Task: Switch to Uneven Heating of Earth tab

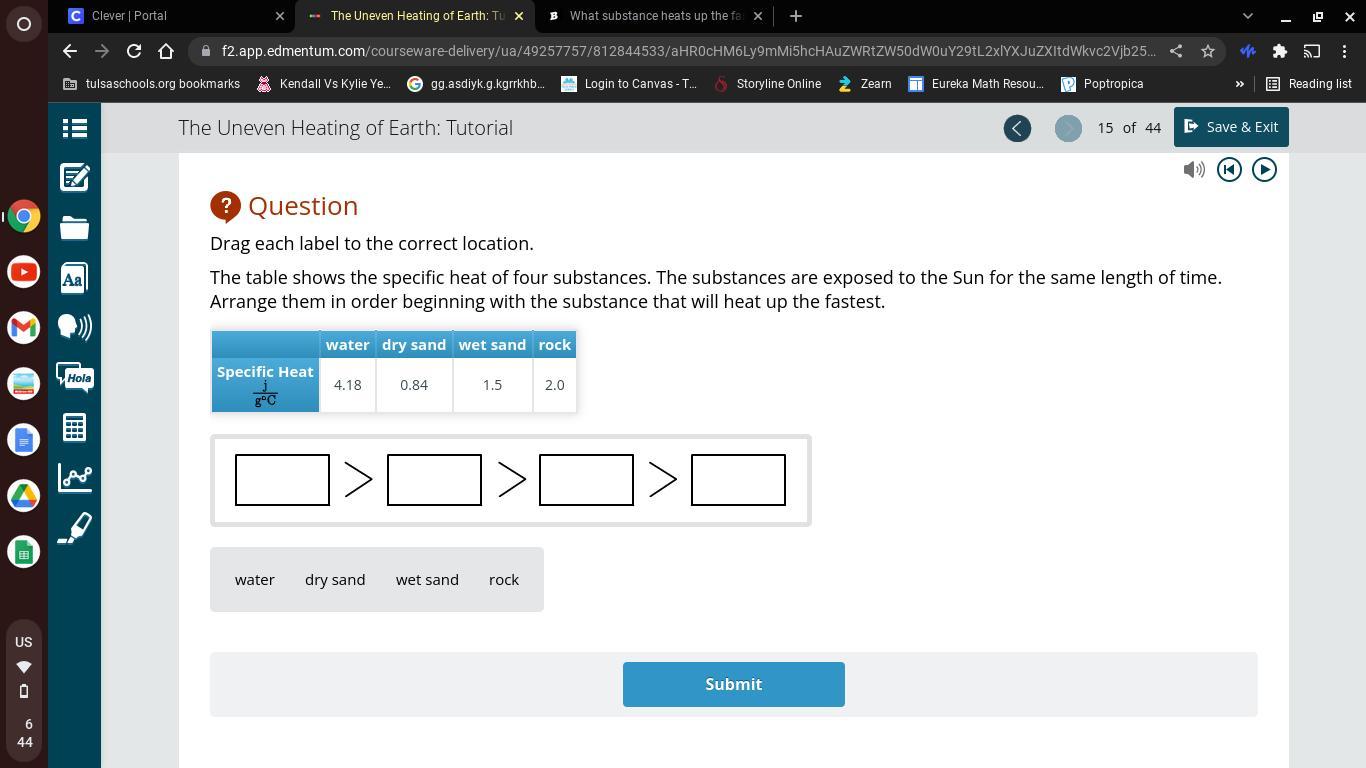Action: click(416, 16)
